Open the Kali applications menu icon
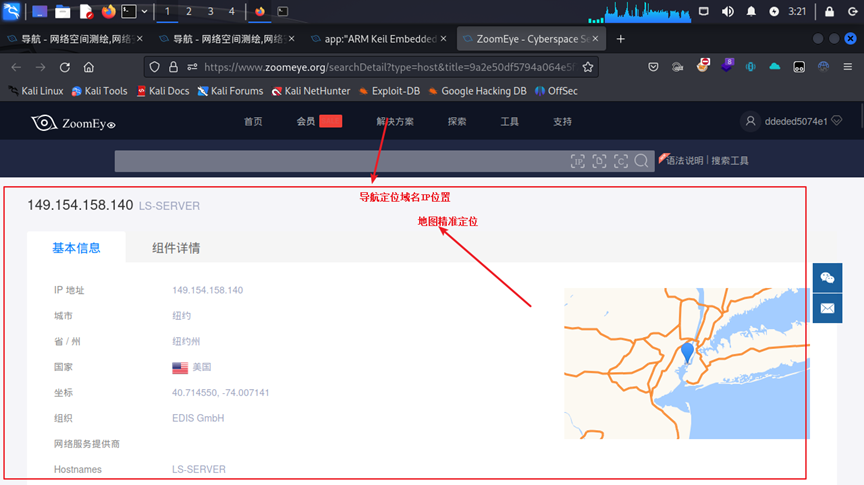This screenshot has height=485, width=864. coord(12,11)
